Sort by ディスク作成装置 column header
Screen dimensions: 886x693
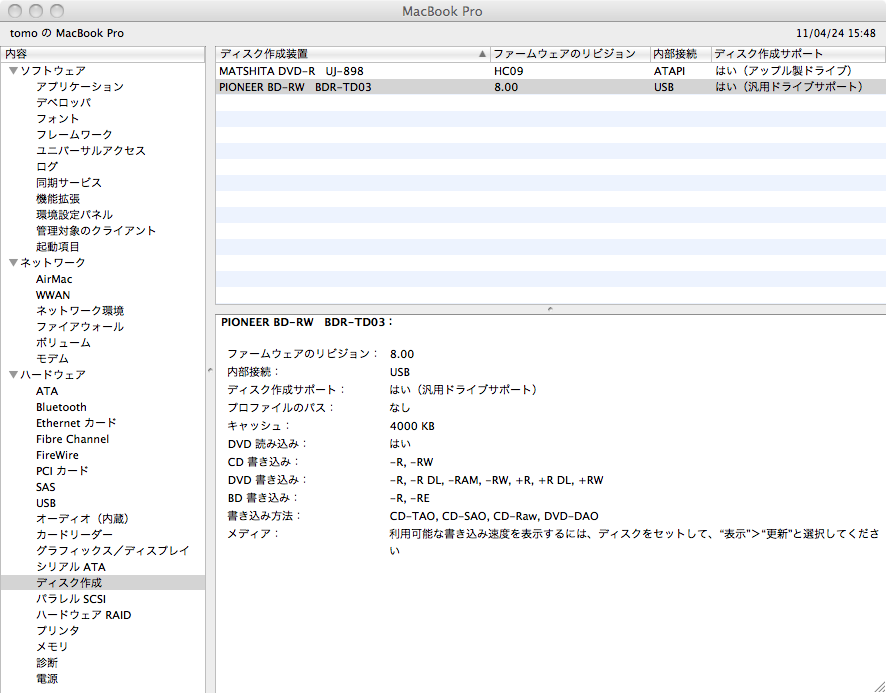point(353,54)
